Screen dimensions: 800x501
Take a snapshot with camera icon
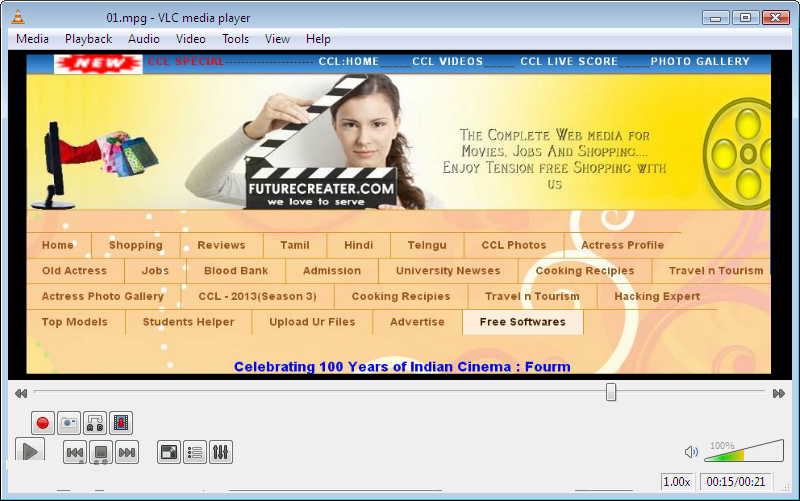click(69, 423)
